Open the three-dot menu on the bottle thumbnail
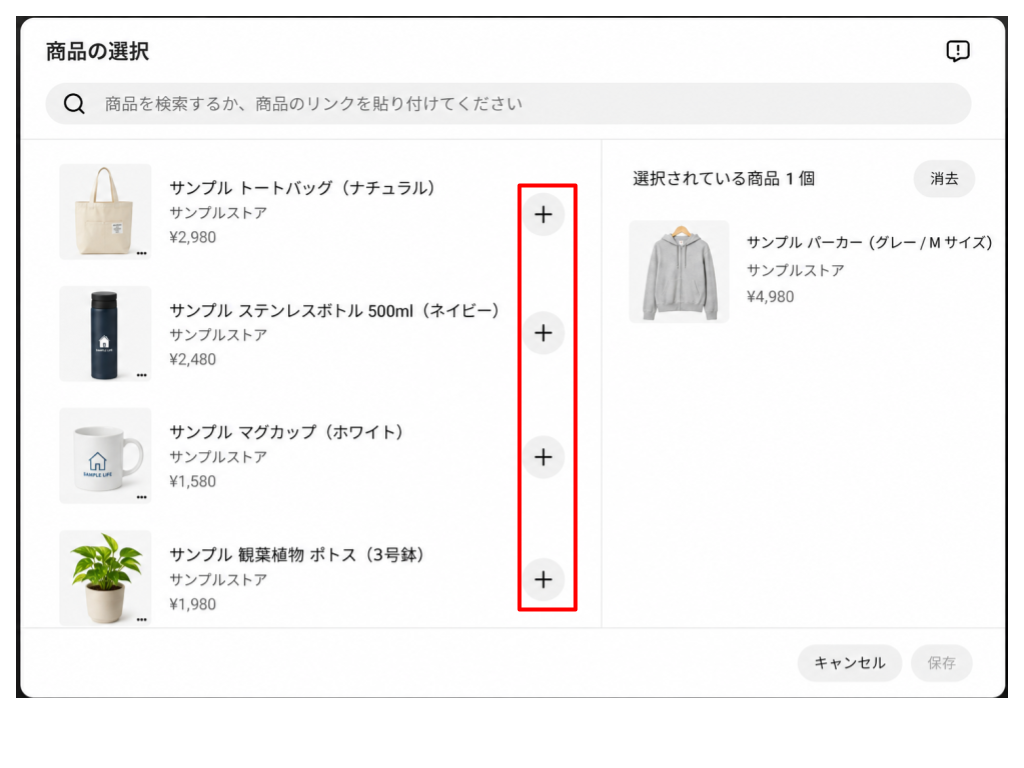This screenshot has height=768, width=1024. [142, 375]
